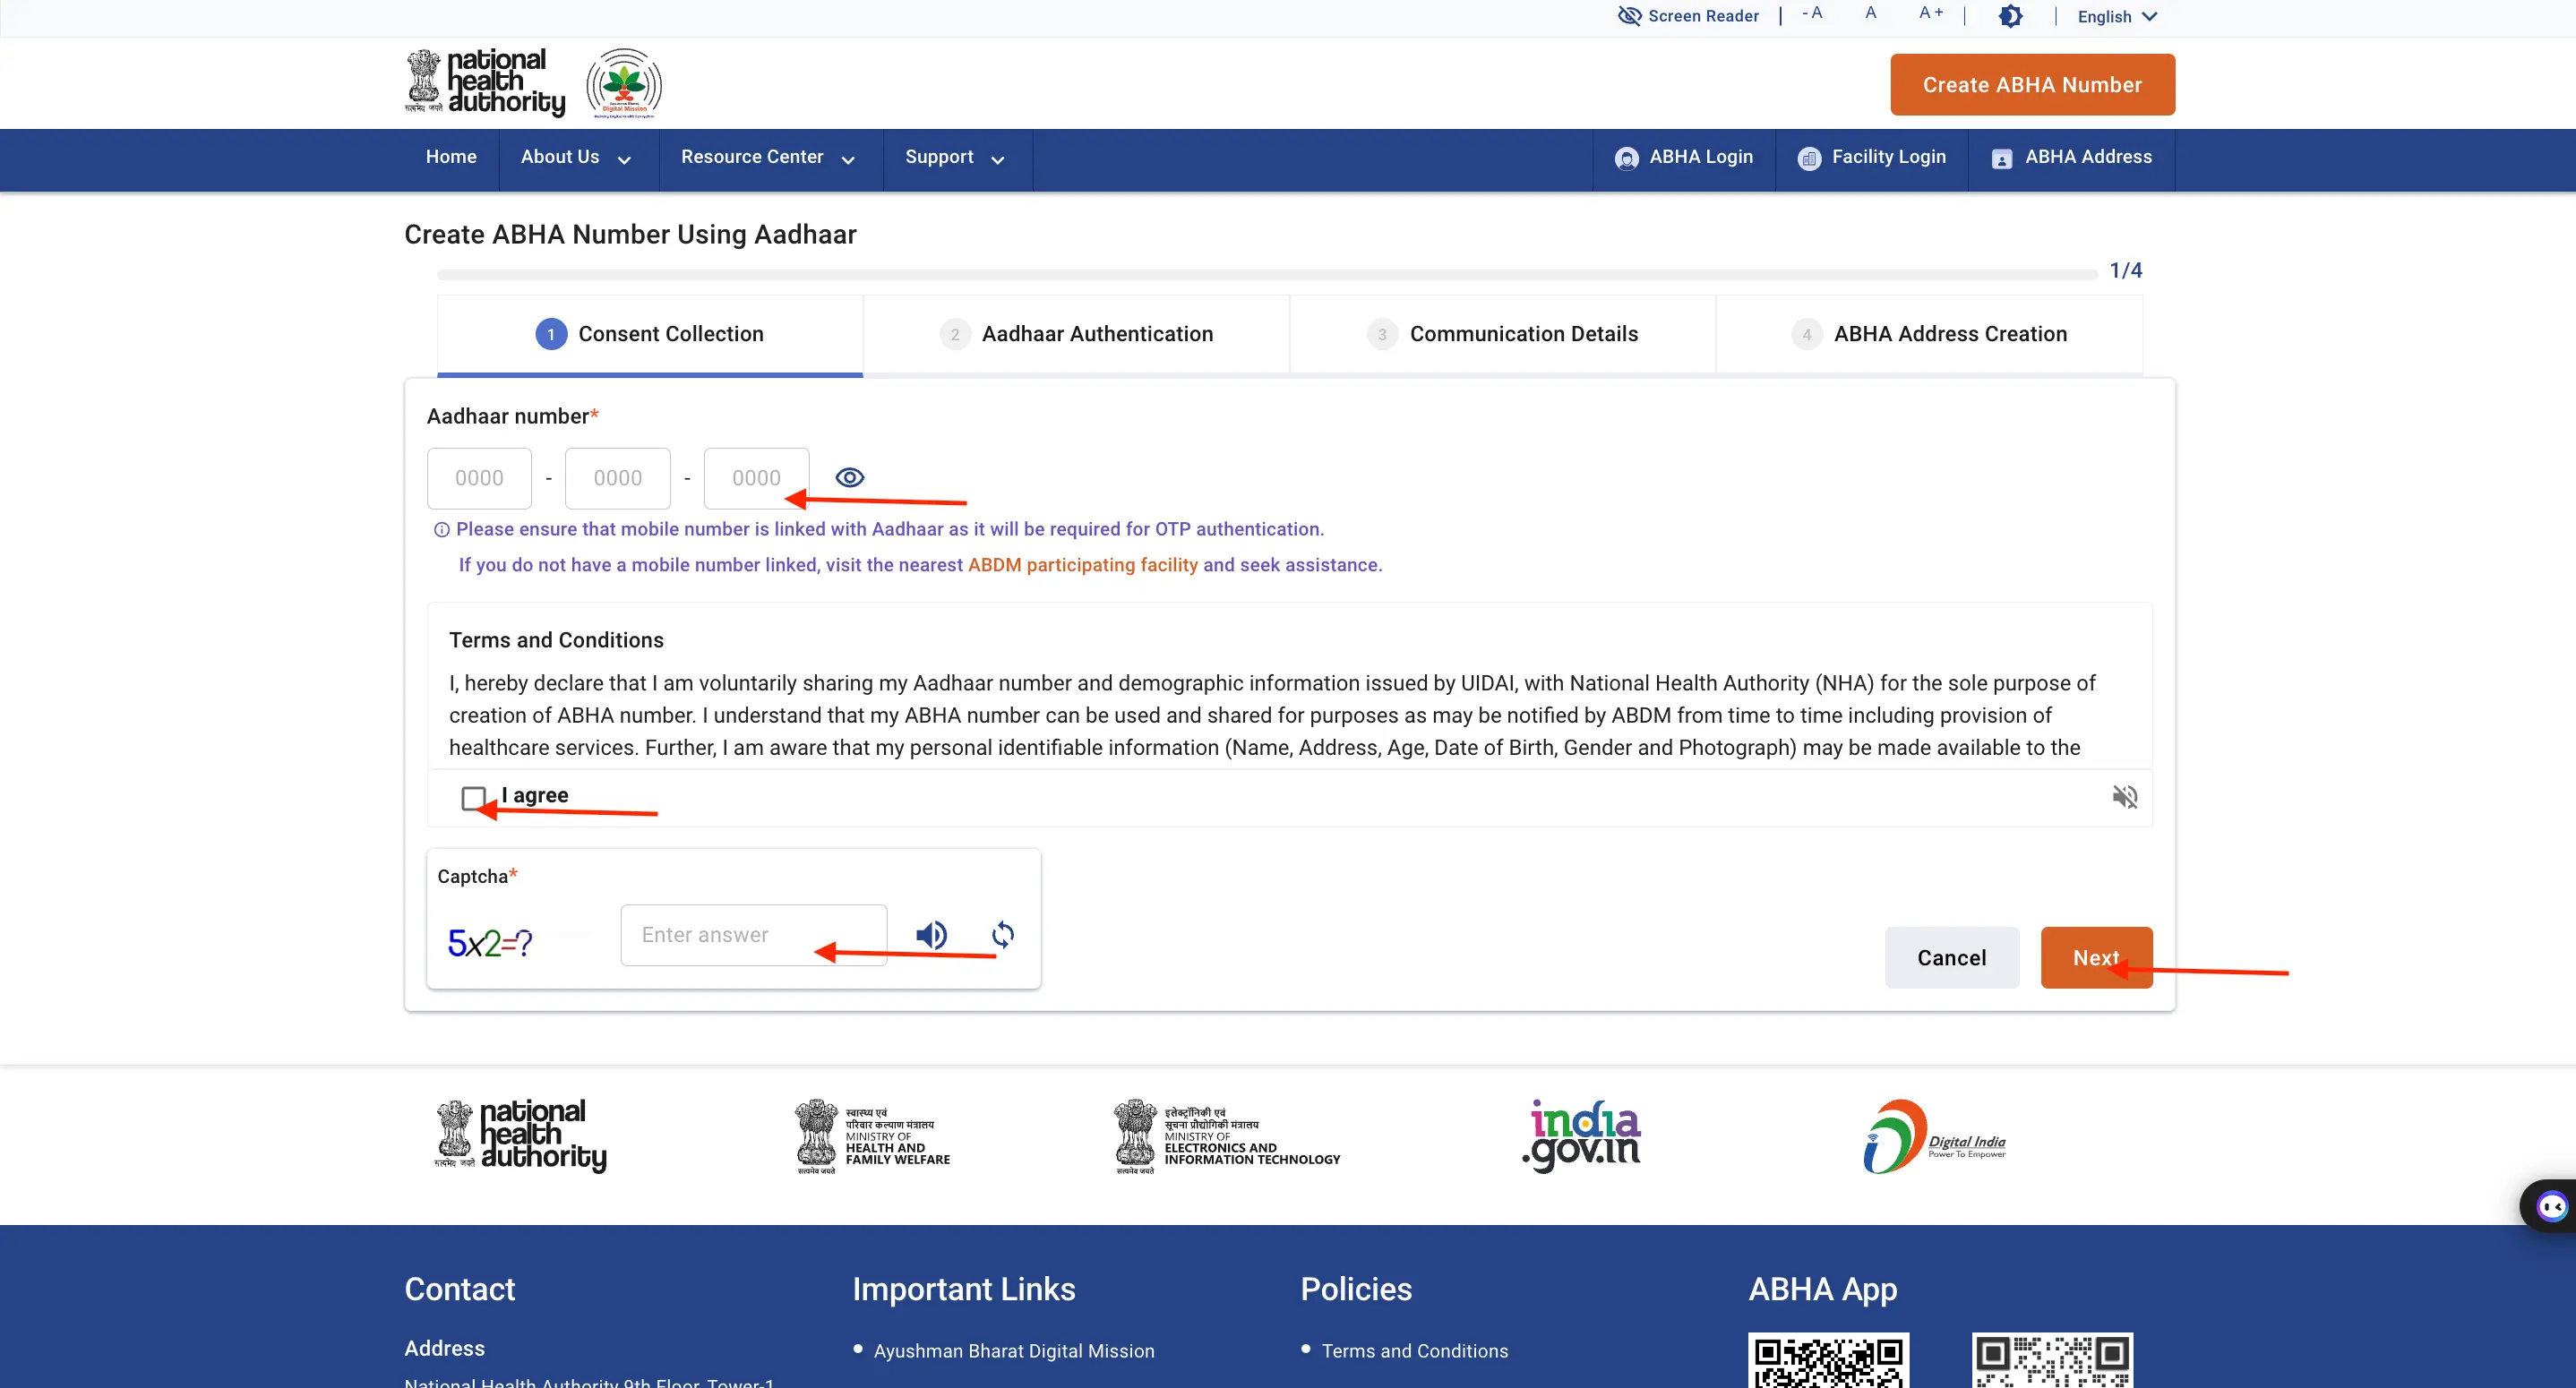Reset font size with normal A
2576x1388 pixels.
[1871, 13]
